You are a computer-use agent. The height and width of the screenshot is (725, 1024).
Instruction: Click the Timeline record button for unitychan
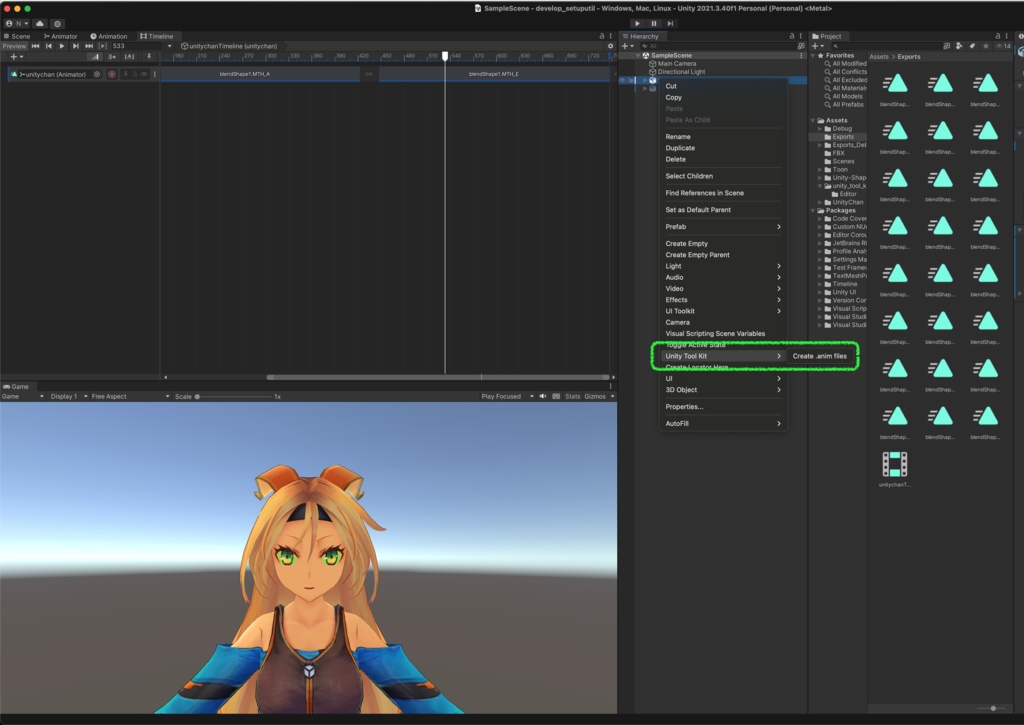(x=112, y=74)
